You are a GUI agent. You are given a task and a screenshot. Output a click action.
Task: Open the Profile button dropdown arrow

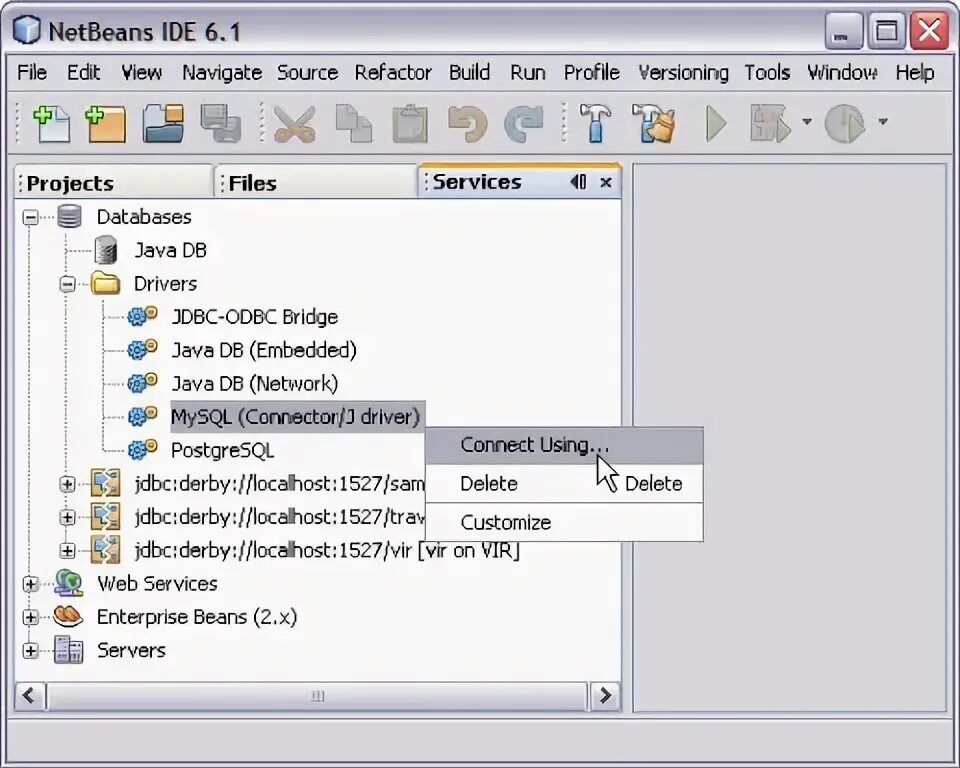(x=882, y=121)
